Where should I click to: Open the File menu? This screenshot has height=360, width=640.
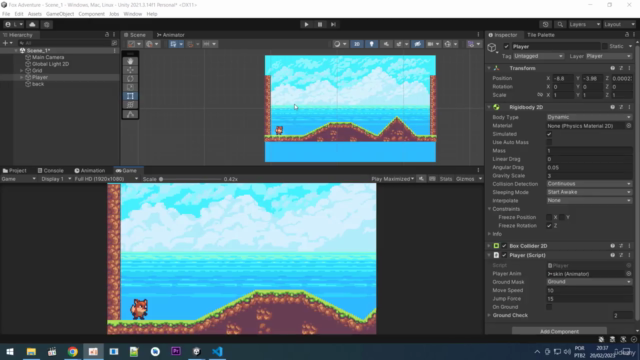6,14
